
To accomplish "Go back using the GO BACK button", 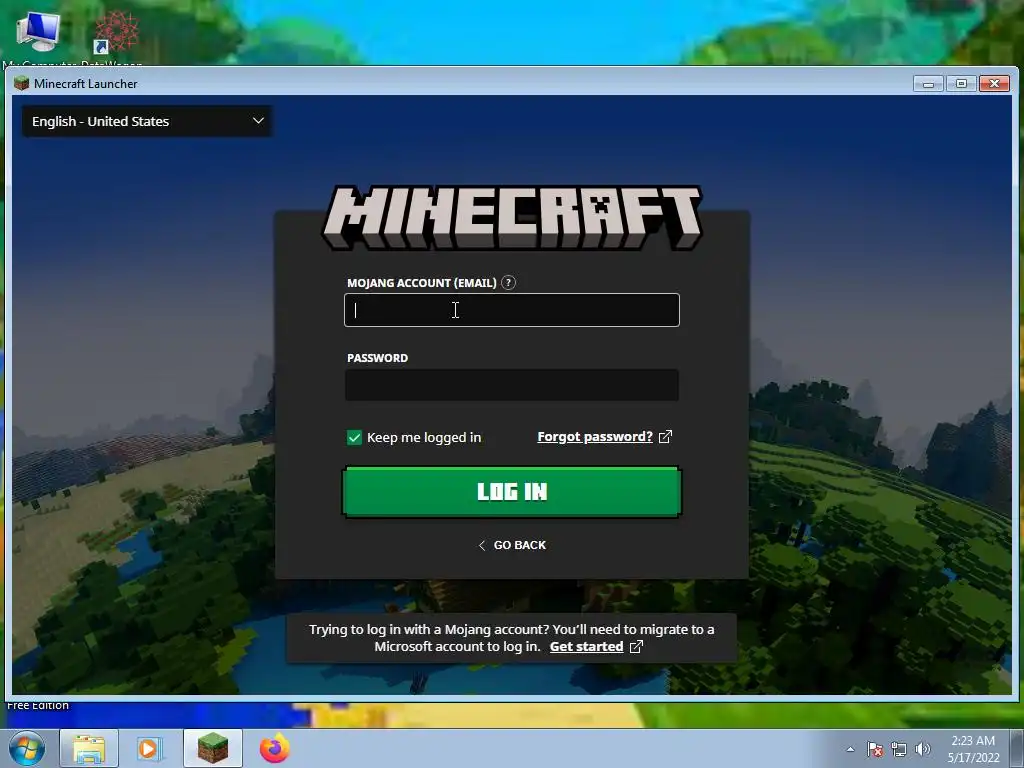I will coord(512,545).
